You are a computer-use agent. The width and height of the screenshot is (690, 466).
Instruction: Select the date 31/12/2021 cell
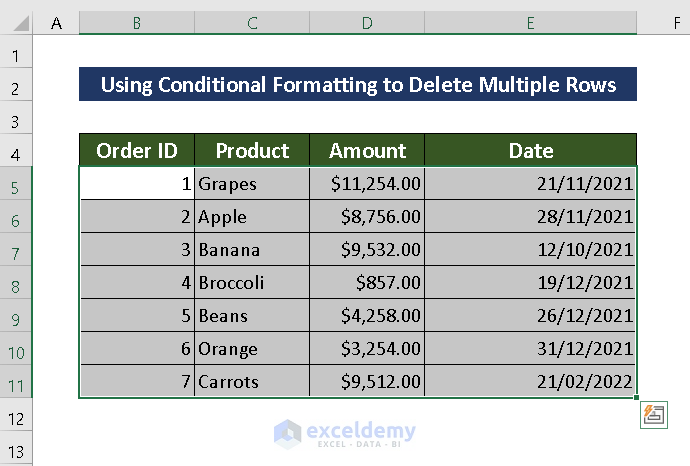coord(530,349)
